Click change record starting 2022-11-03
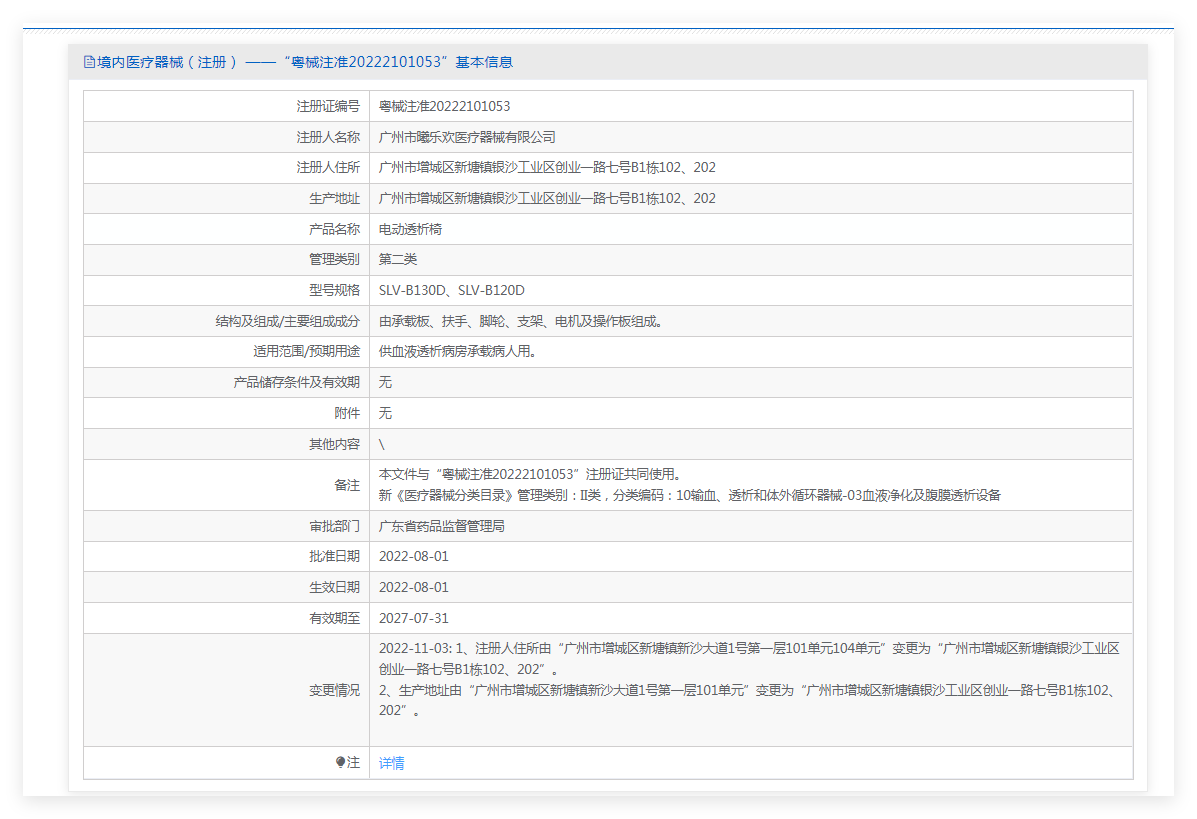This screenshot has width=1197, height=819. [x=749, y=659]
